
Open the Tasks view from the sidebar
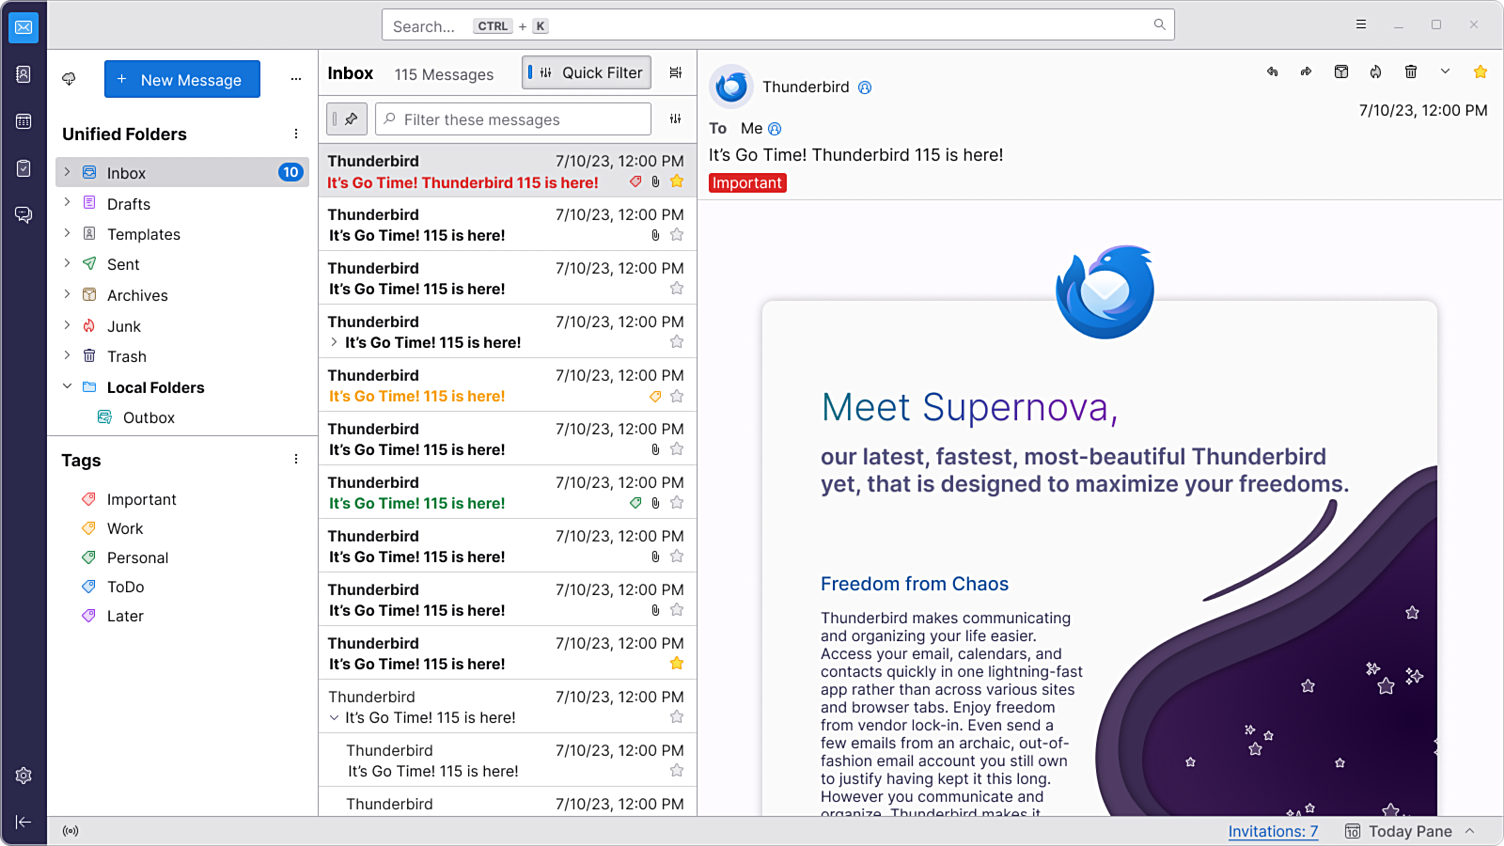click(x=23, y=168)
